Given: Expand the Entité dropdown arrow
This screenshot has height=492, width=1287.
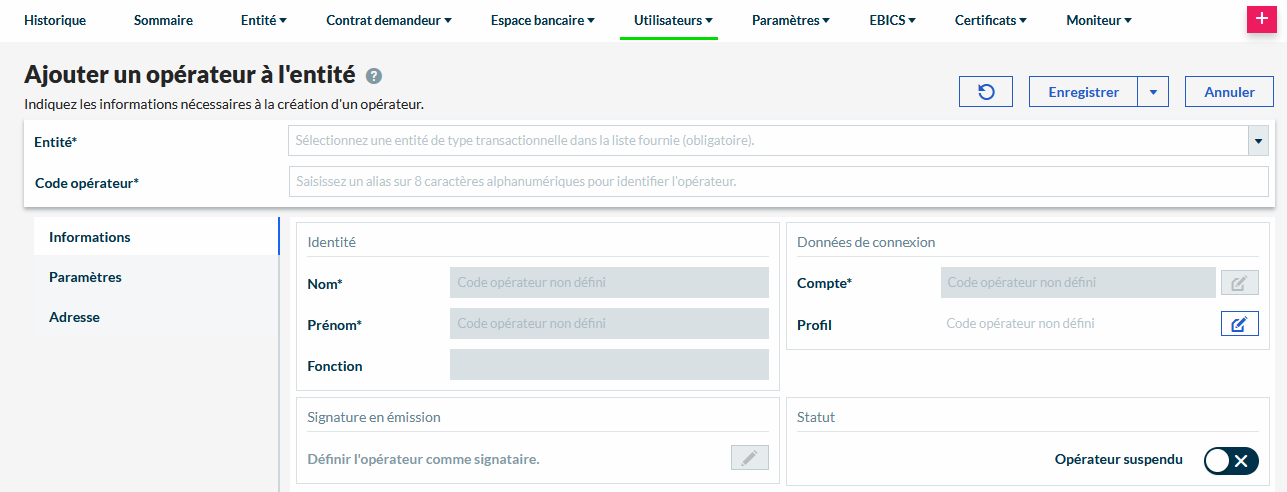Looking at the screenshot, I should point(1258,141).
